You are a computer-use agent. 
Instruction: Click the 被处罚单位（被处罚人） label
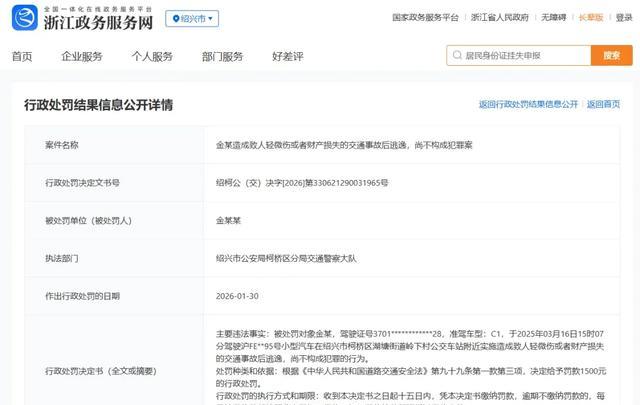click(x=89, y=220)
